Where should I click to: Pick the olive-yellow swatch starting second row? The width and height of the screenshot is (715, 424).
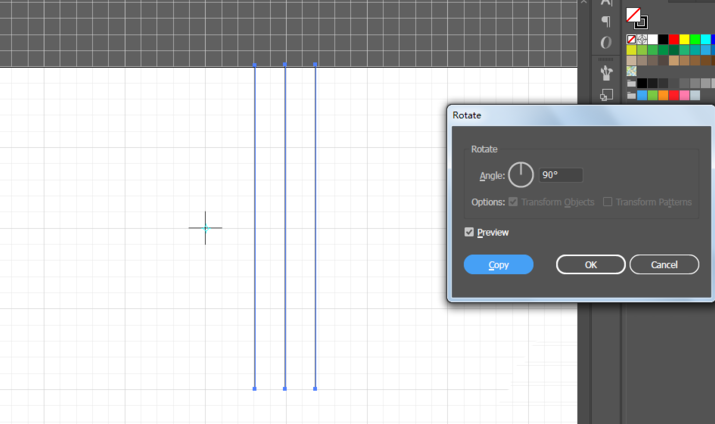pyautogui.click(x=631, y=50)
